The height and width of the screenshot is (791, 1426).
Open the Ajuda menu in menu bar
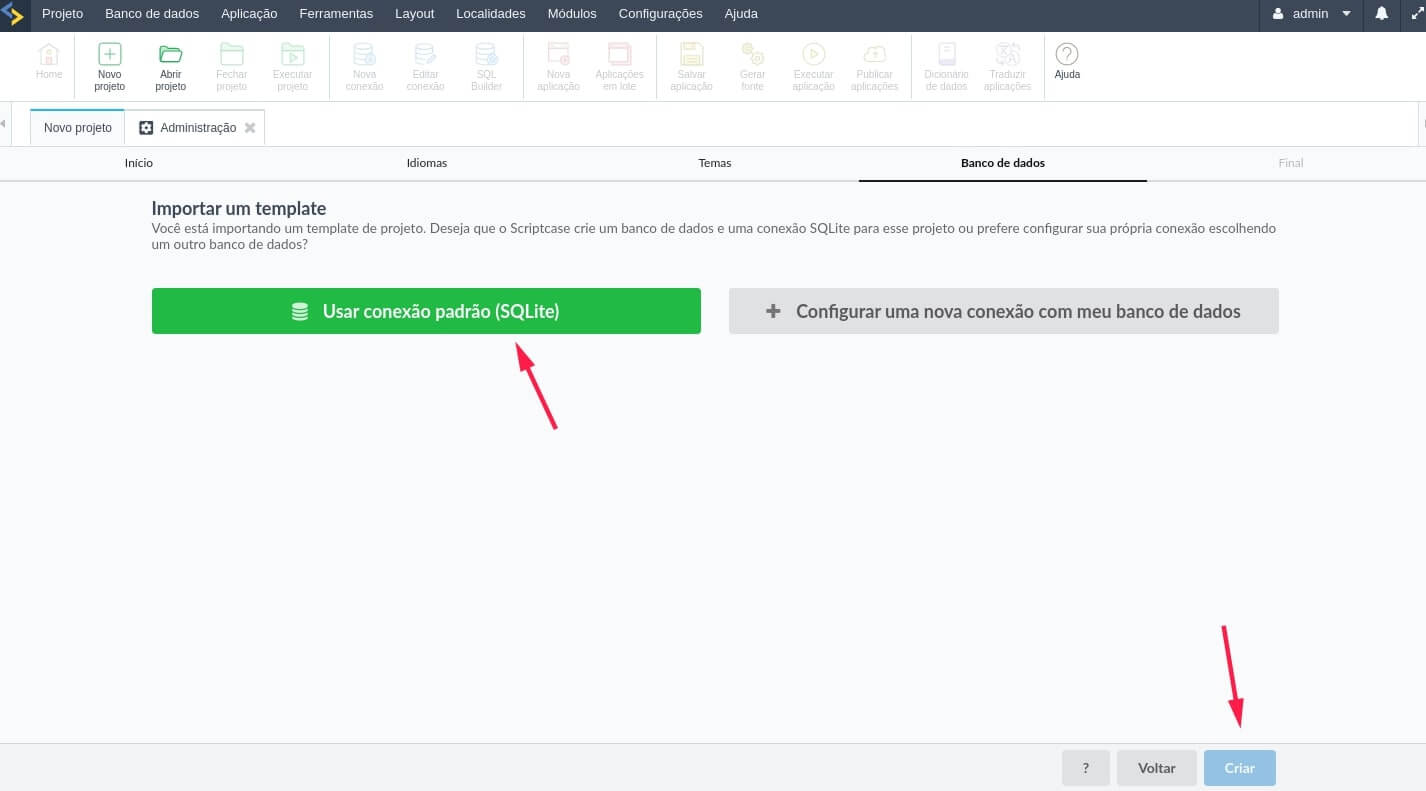click(741, 14)
